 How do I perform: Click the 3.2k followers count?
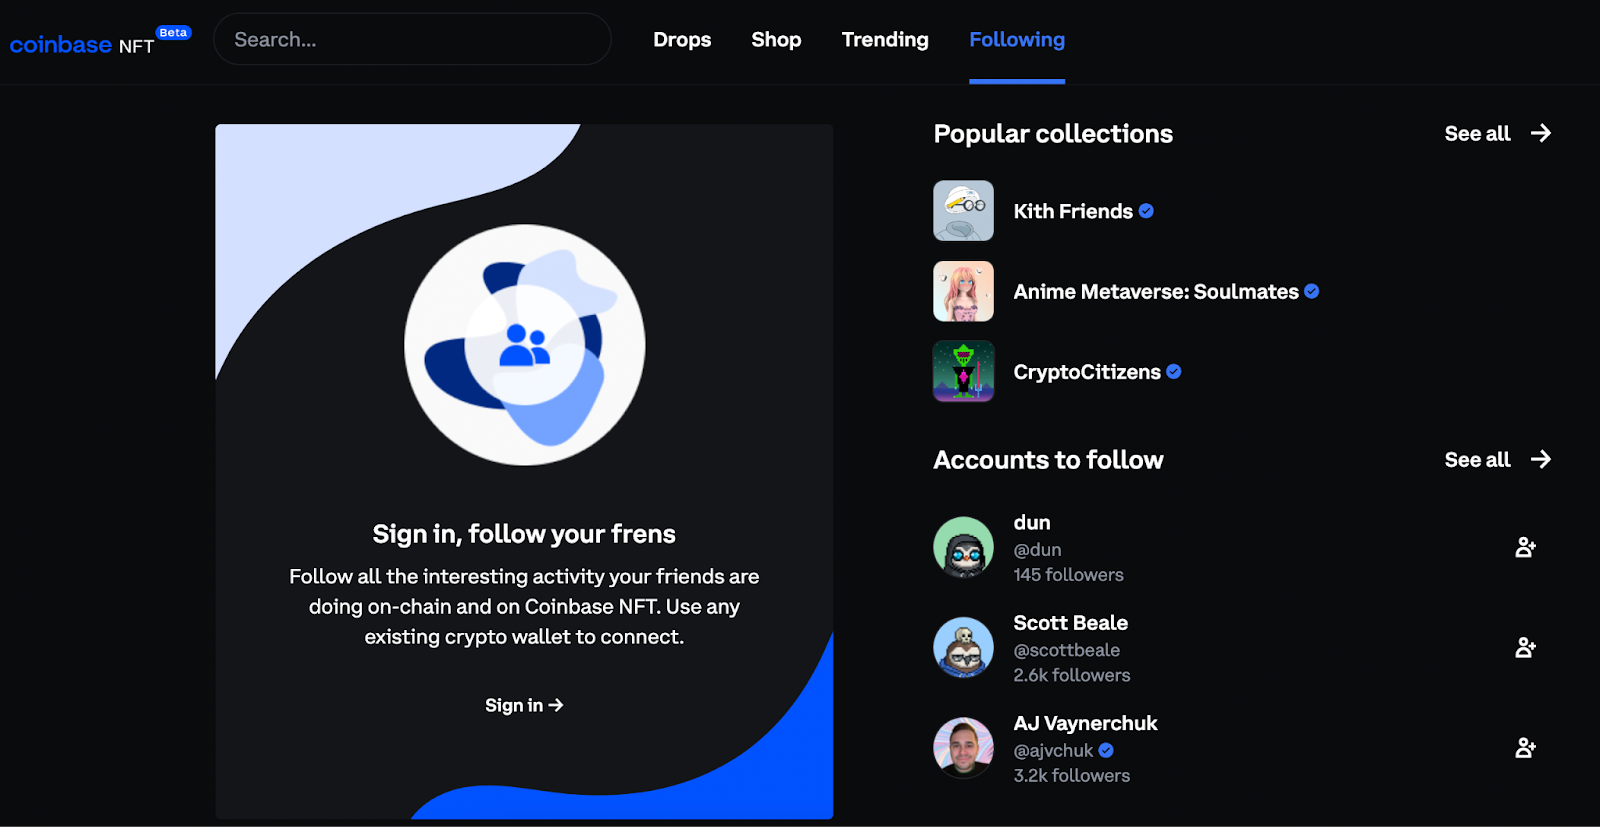point(1071,775)
